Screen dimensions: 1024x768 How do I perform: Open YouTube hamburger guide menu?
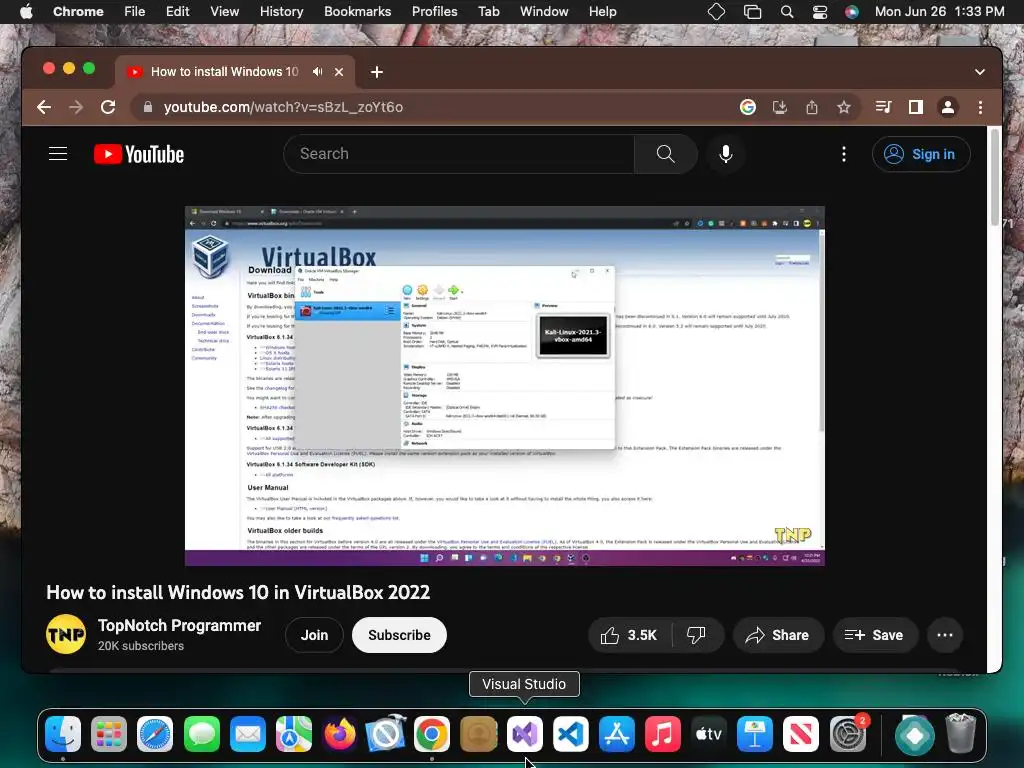(58, 154)
